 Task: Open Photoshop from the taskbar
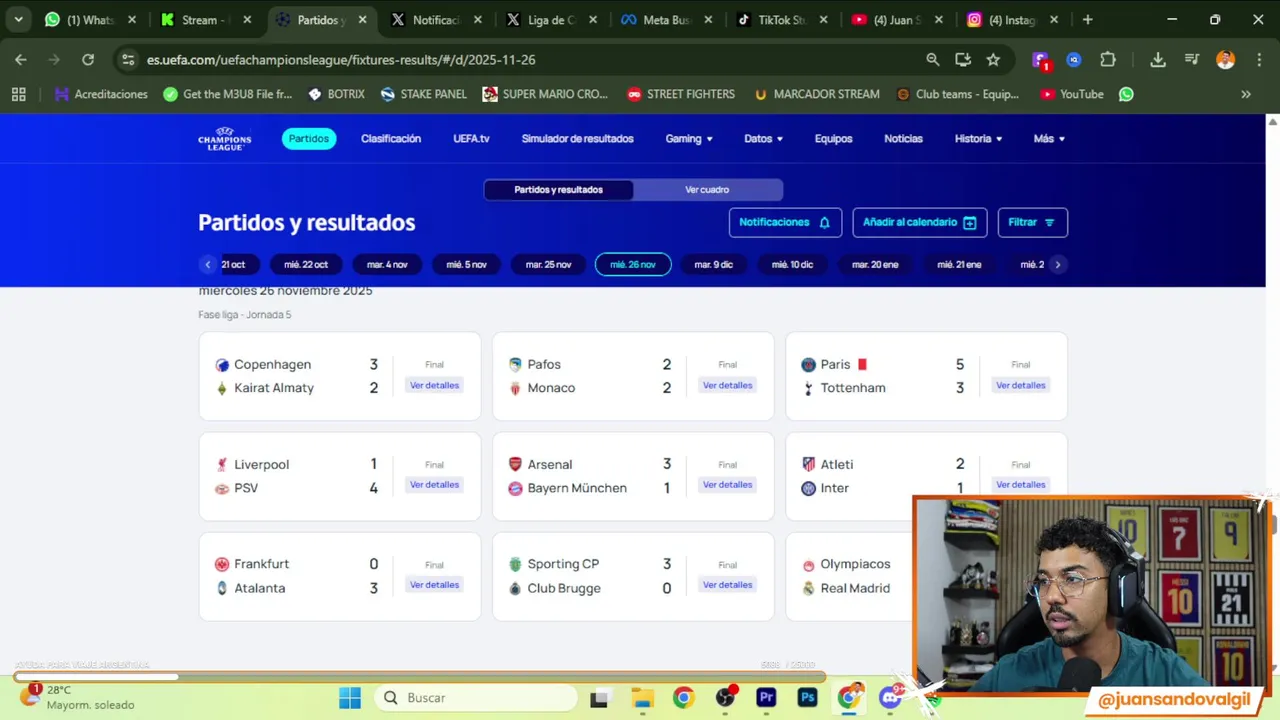coord(808,698)
